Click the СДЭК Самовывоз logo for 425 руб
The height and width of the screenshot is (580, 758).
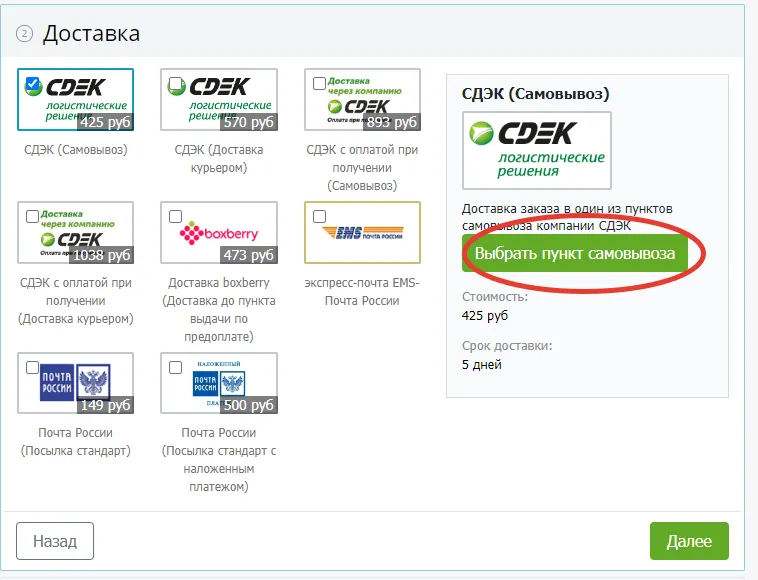point(75,100)
